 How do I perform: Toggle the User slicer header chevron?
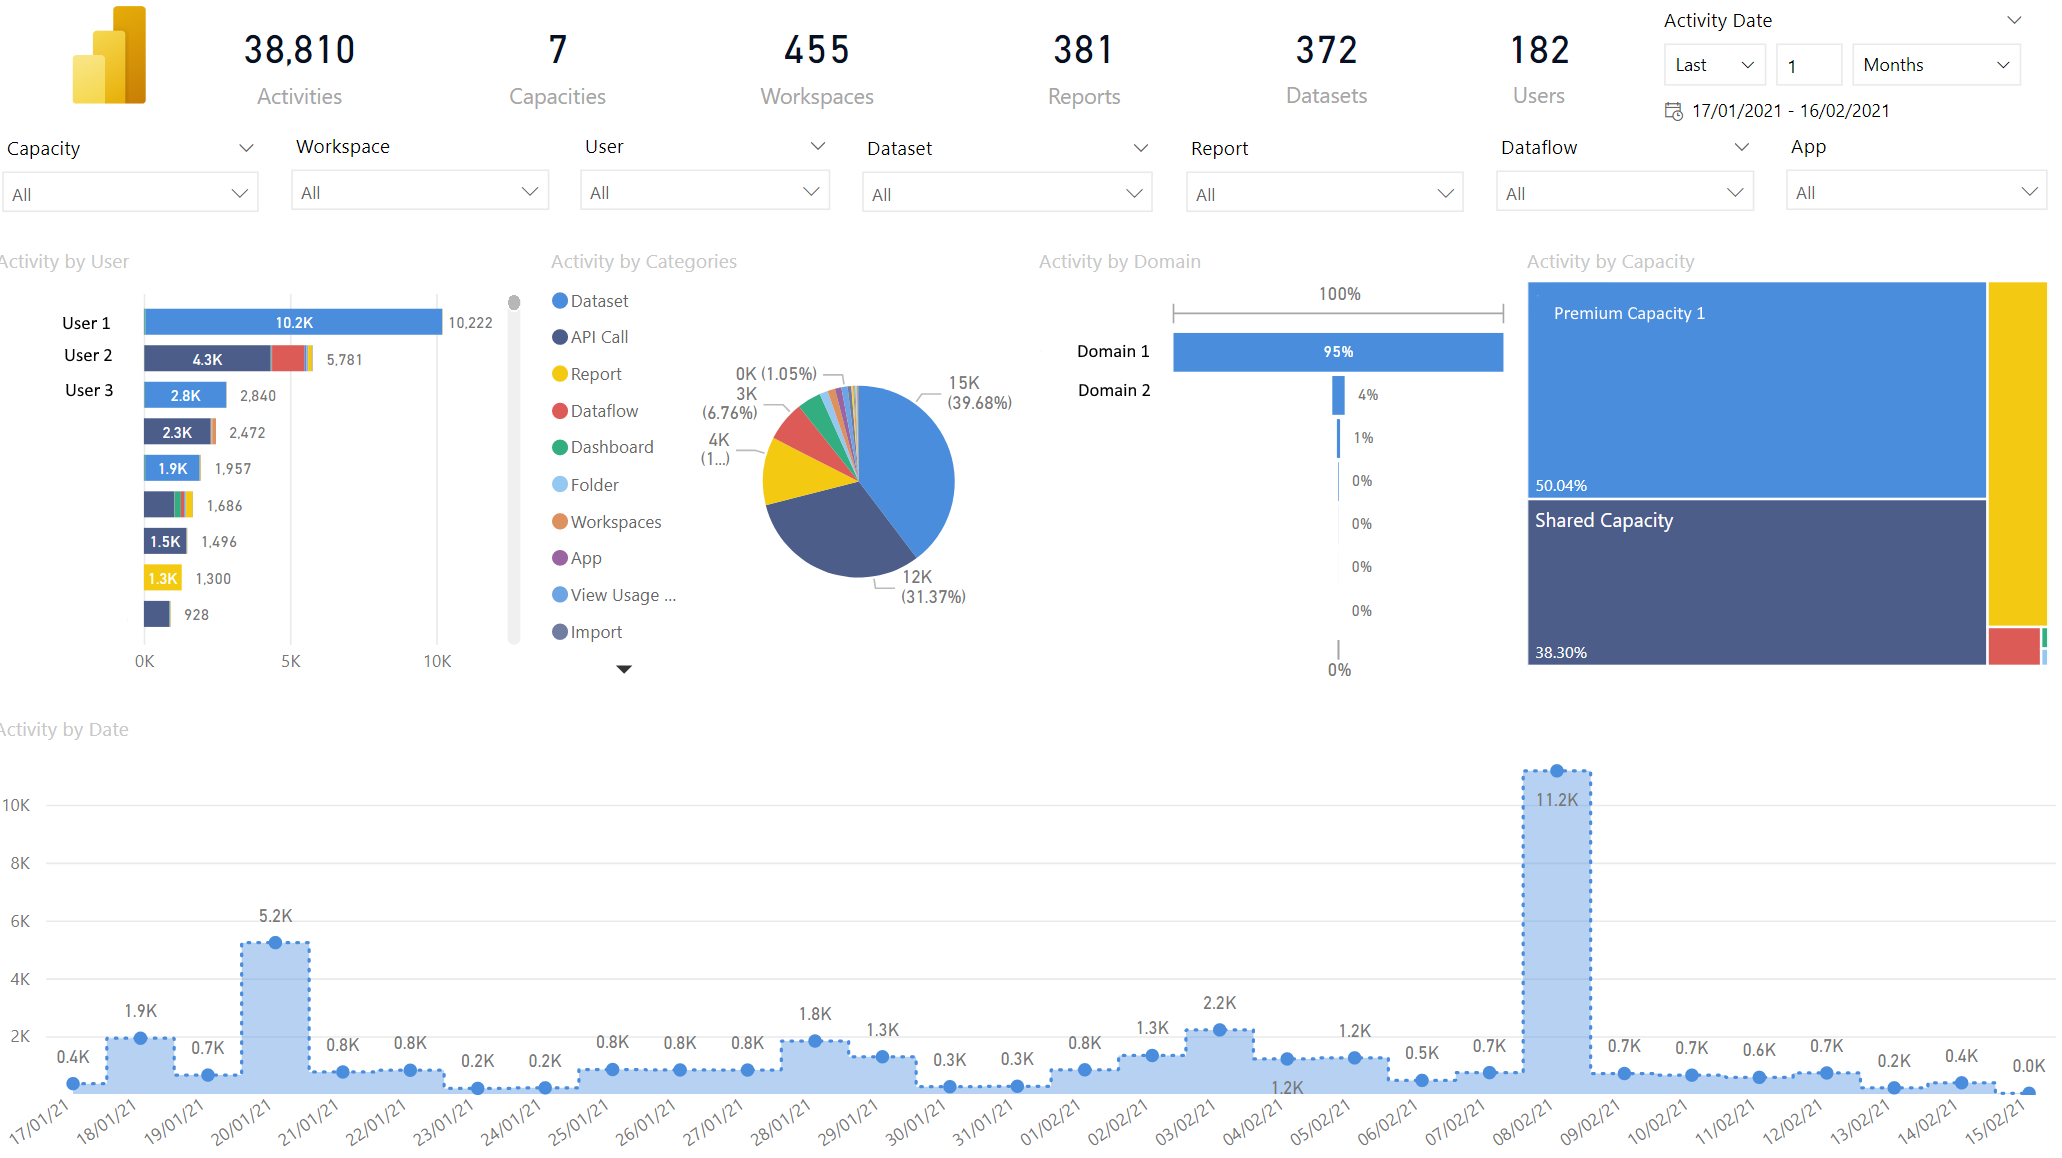click(818, 146)
